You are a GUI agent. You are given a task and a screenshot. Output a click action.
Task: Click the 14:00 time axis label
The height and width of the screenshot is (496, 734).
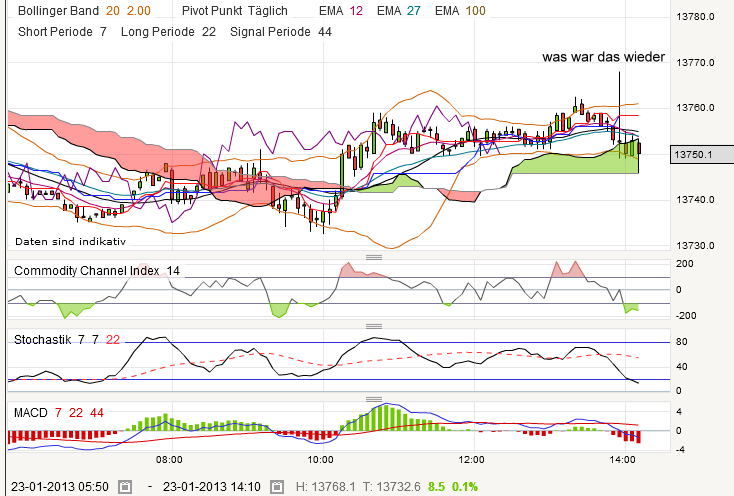tap(623, 460)
